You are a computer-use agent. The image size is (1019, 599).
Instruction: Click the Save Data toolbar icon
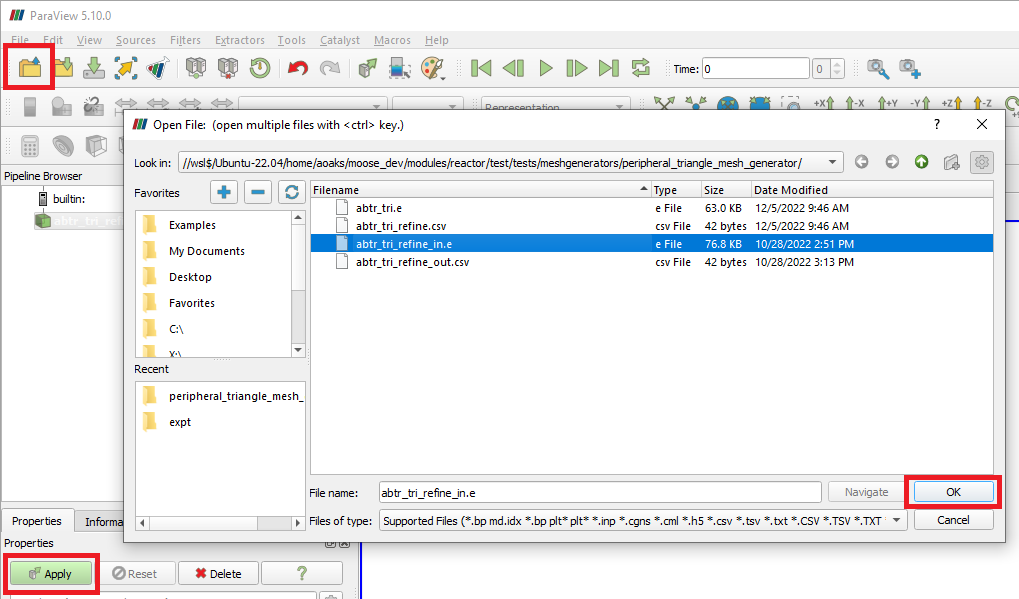pos(63,68)
